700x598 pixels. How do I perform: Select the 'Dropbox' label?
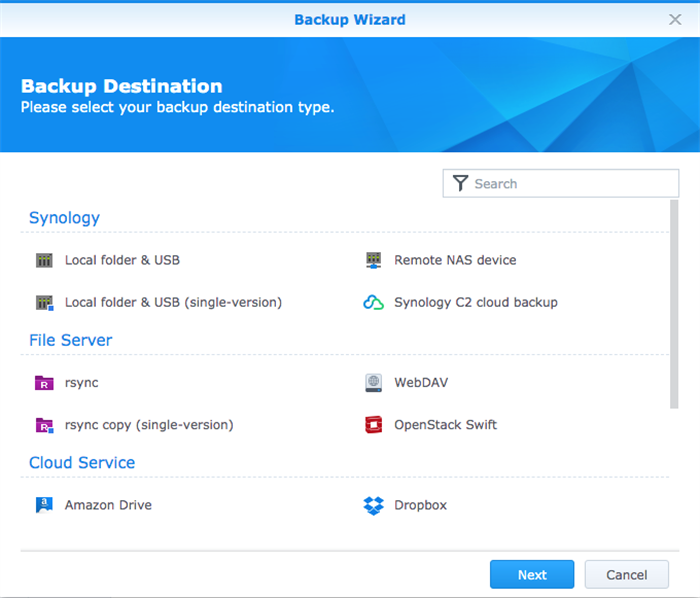pos(420,505)
